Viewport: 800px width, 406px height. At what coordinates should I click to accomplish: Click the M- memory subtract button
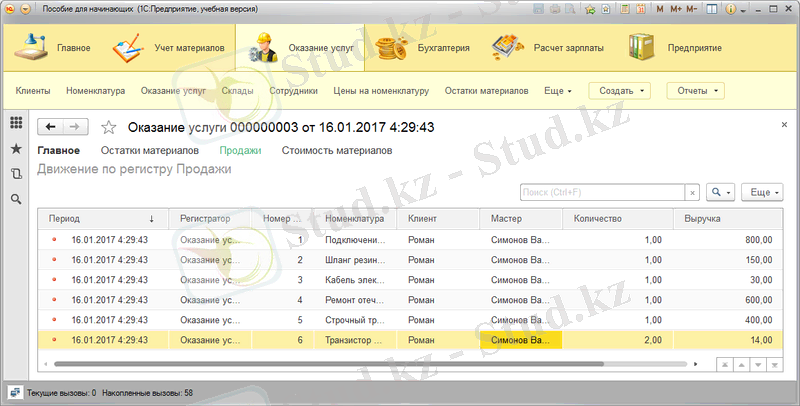692,9
